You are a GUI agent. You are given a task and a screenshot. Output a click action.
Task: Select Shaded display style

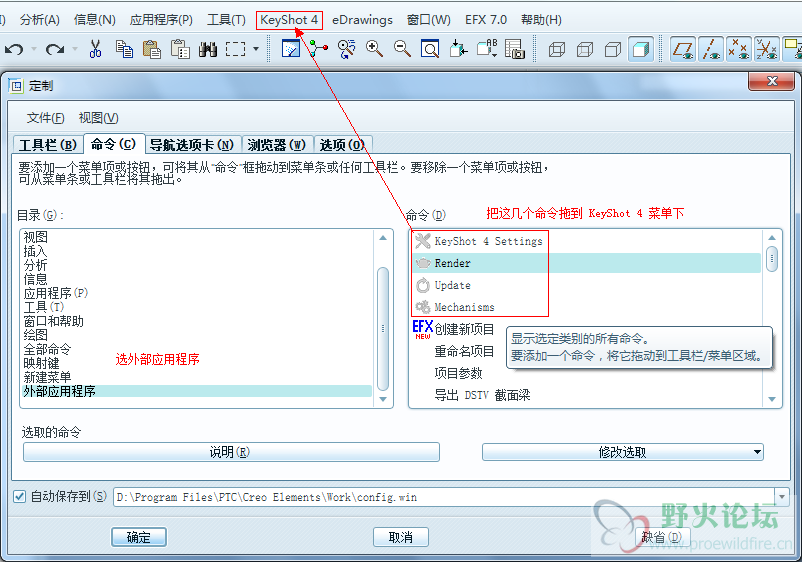(x=641, y=50)
